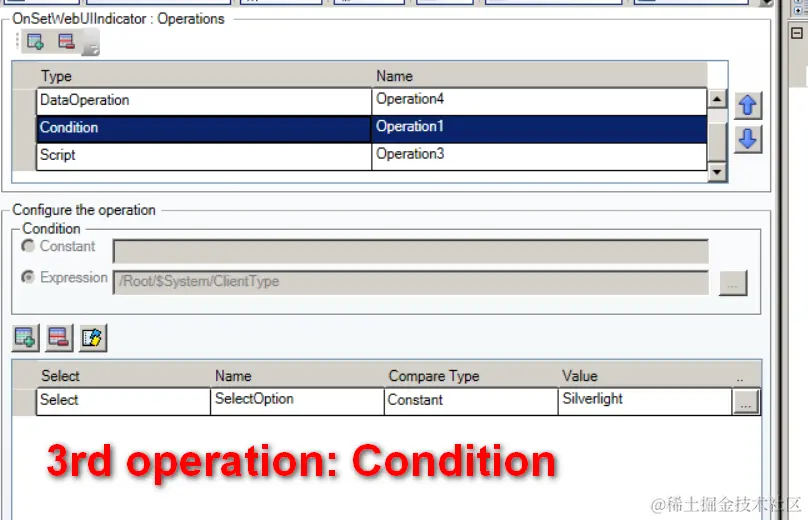808x520 pixels.
Task: Delete the select option row icon
Action: (x=59, y=338)
